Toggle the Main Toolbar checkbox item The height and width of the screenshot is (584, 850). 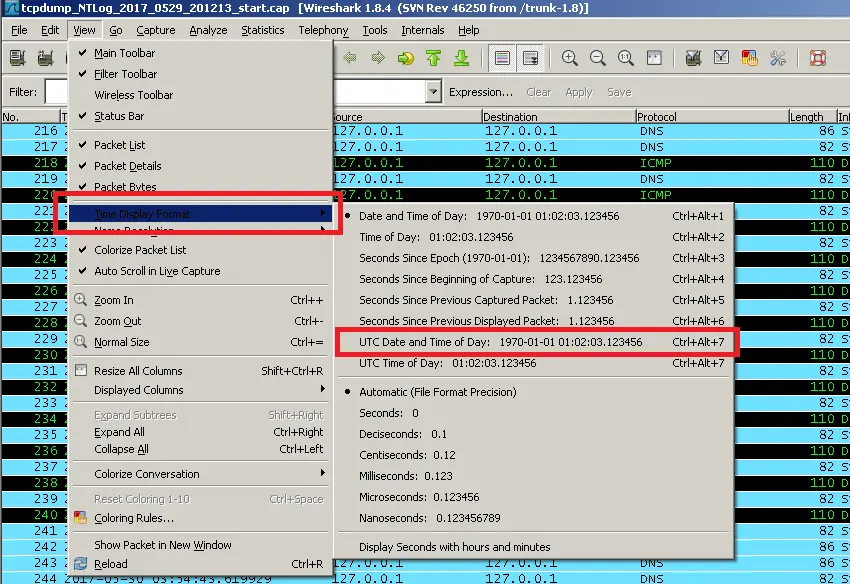(200, 53)
